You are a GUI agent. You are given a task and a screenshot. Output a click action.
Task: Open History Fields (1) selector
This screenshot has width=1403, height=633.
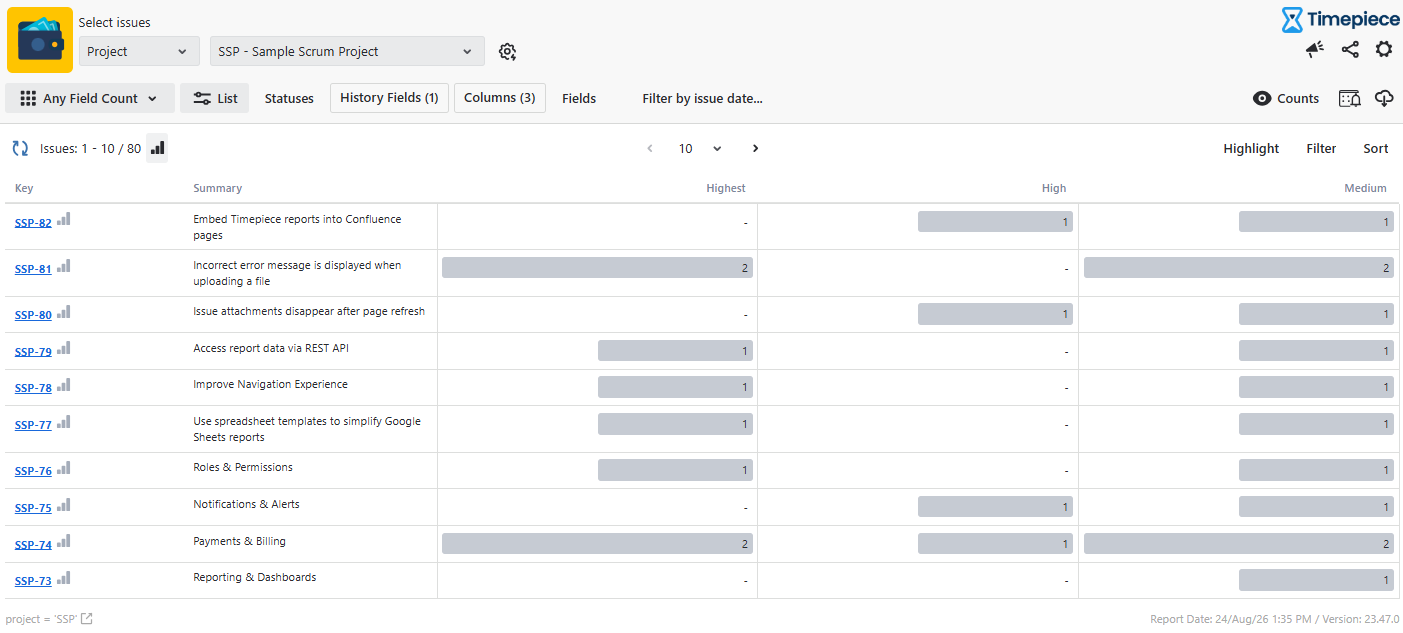pos(389,98)
